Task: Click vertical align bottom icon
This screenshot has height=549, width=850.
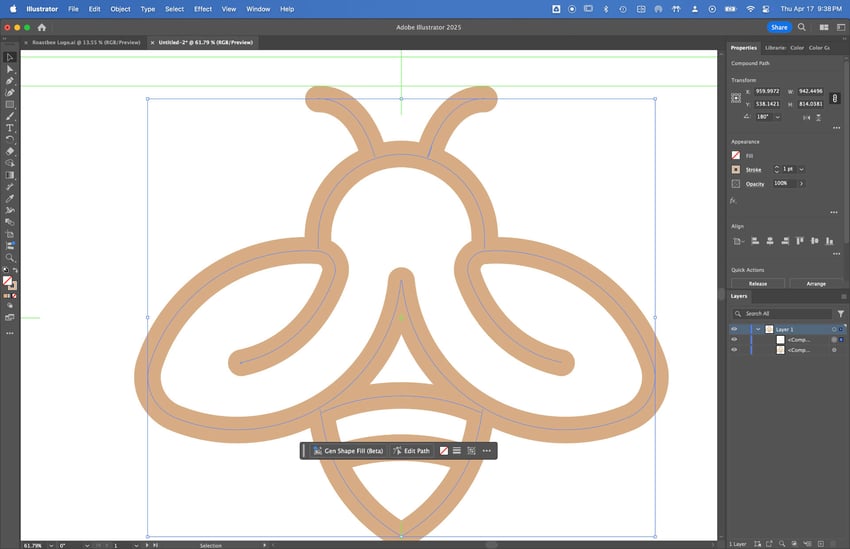Action: tap(829, 241)
